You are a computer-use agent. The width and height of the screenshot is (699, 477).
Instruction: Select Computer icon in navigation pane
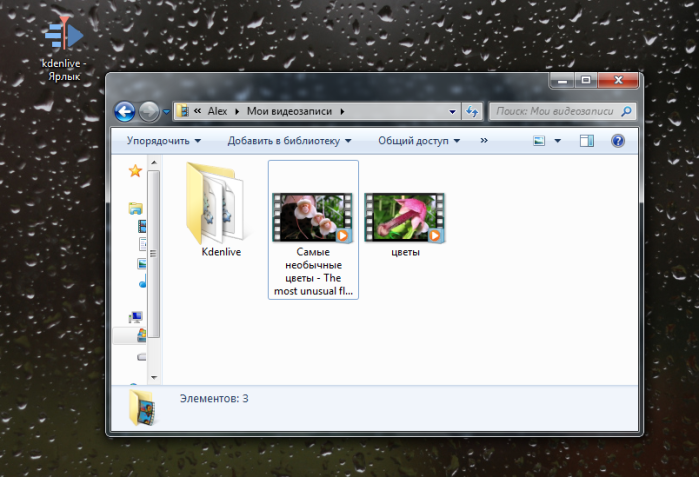point(136,317)
